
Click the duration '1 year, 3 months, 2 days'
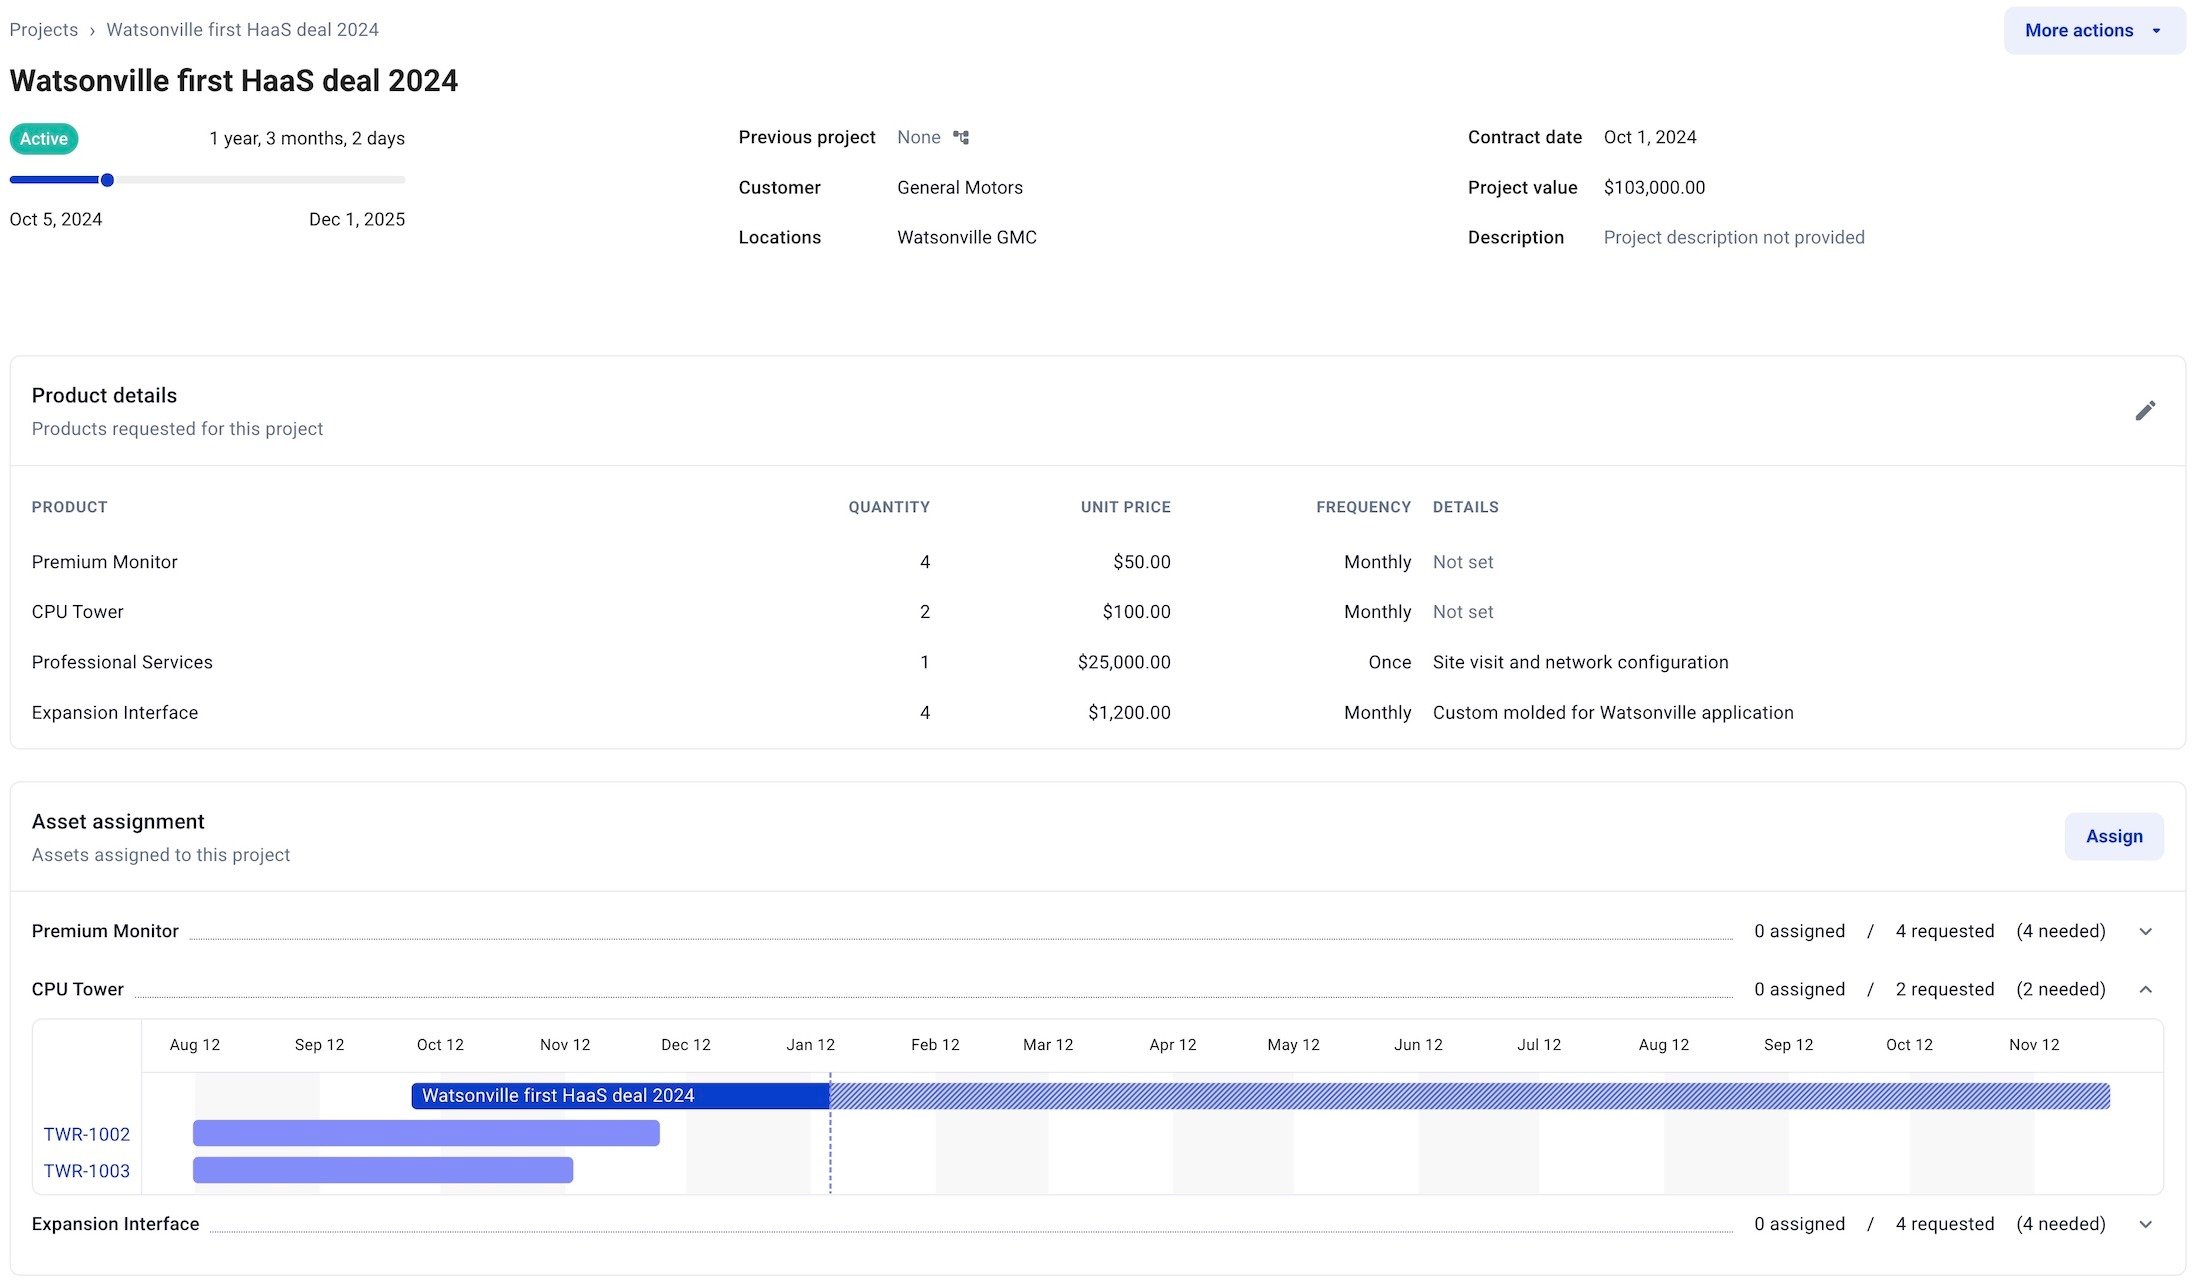click(x=307, y=139)
